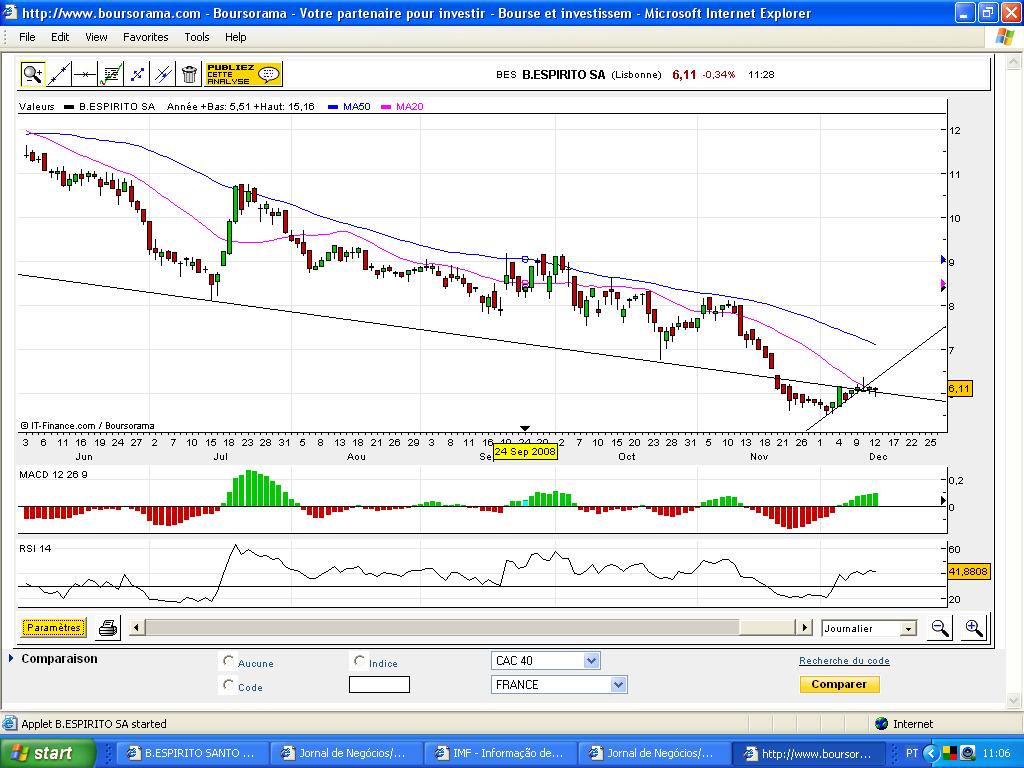Image resolution: width=1024 pixels, height=768 pixels.
Task: Click the 6,11 price axis label
Action: coord(959,389)
